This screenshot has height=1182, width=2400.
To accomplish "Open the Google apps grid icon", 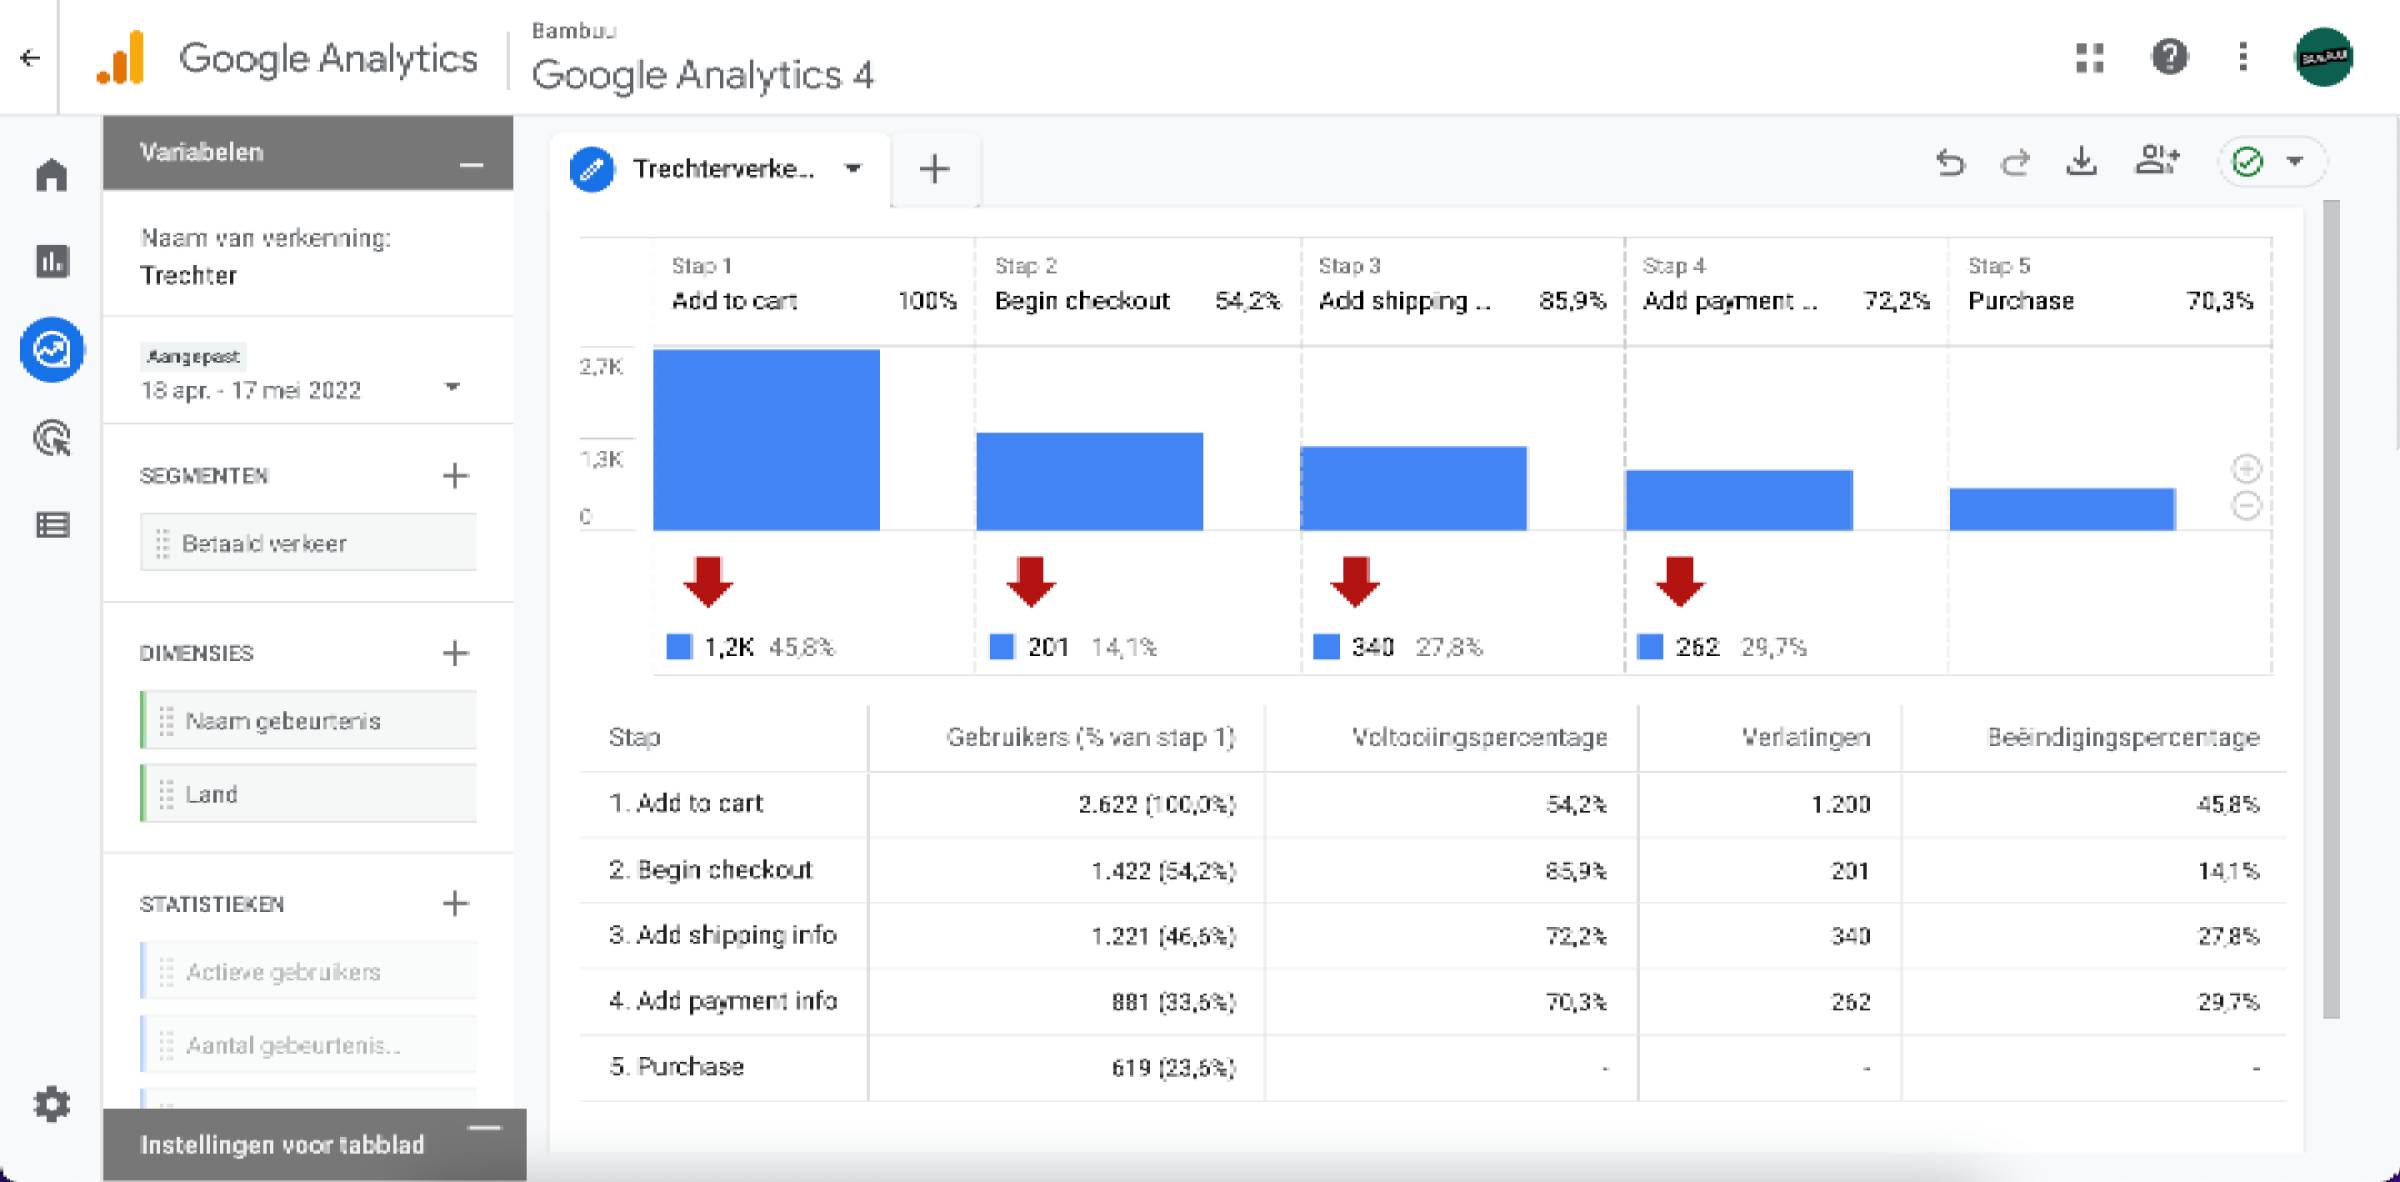I will [2089, 57].
